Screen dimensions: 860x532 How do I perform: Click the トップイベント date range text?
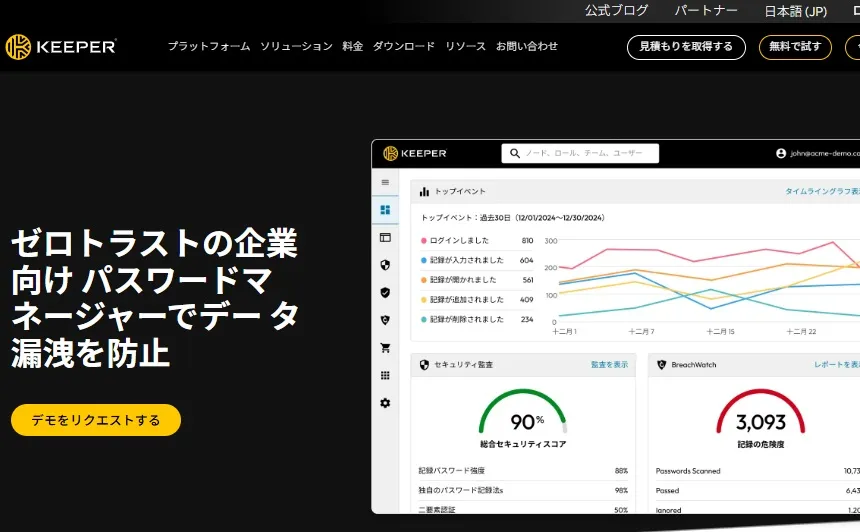pyautogui.click(x=513, y=218)
